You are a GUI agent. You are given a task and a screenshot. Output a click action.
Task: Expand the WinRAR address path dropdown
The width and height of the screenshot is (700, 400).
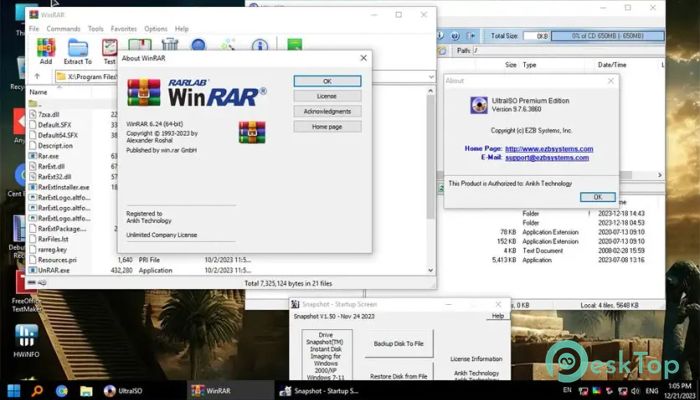click(431, 77)
